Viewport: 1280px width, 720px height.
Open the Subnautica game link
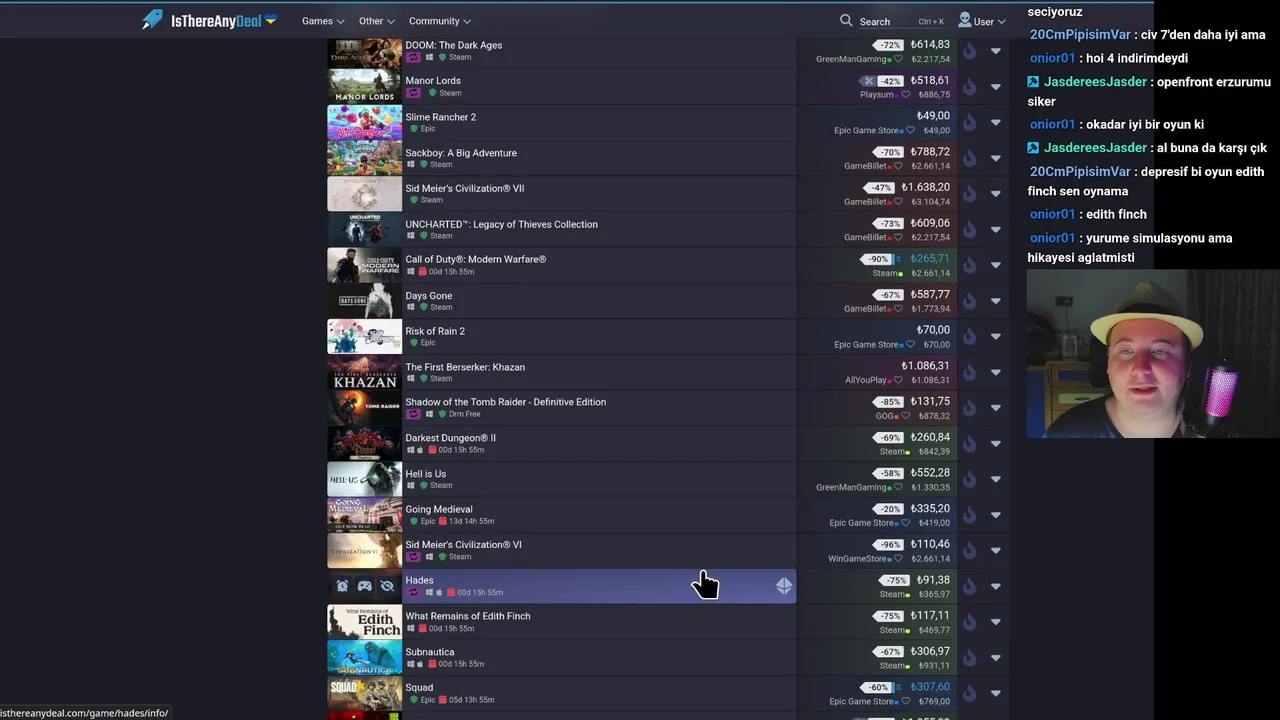pyautogui.click(x=429, y=652)
